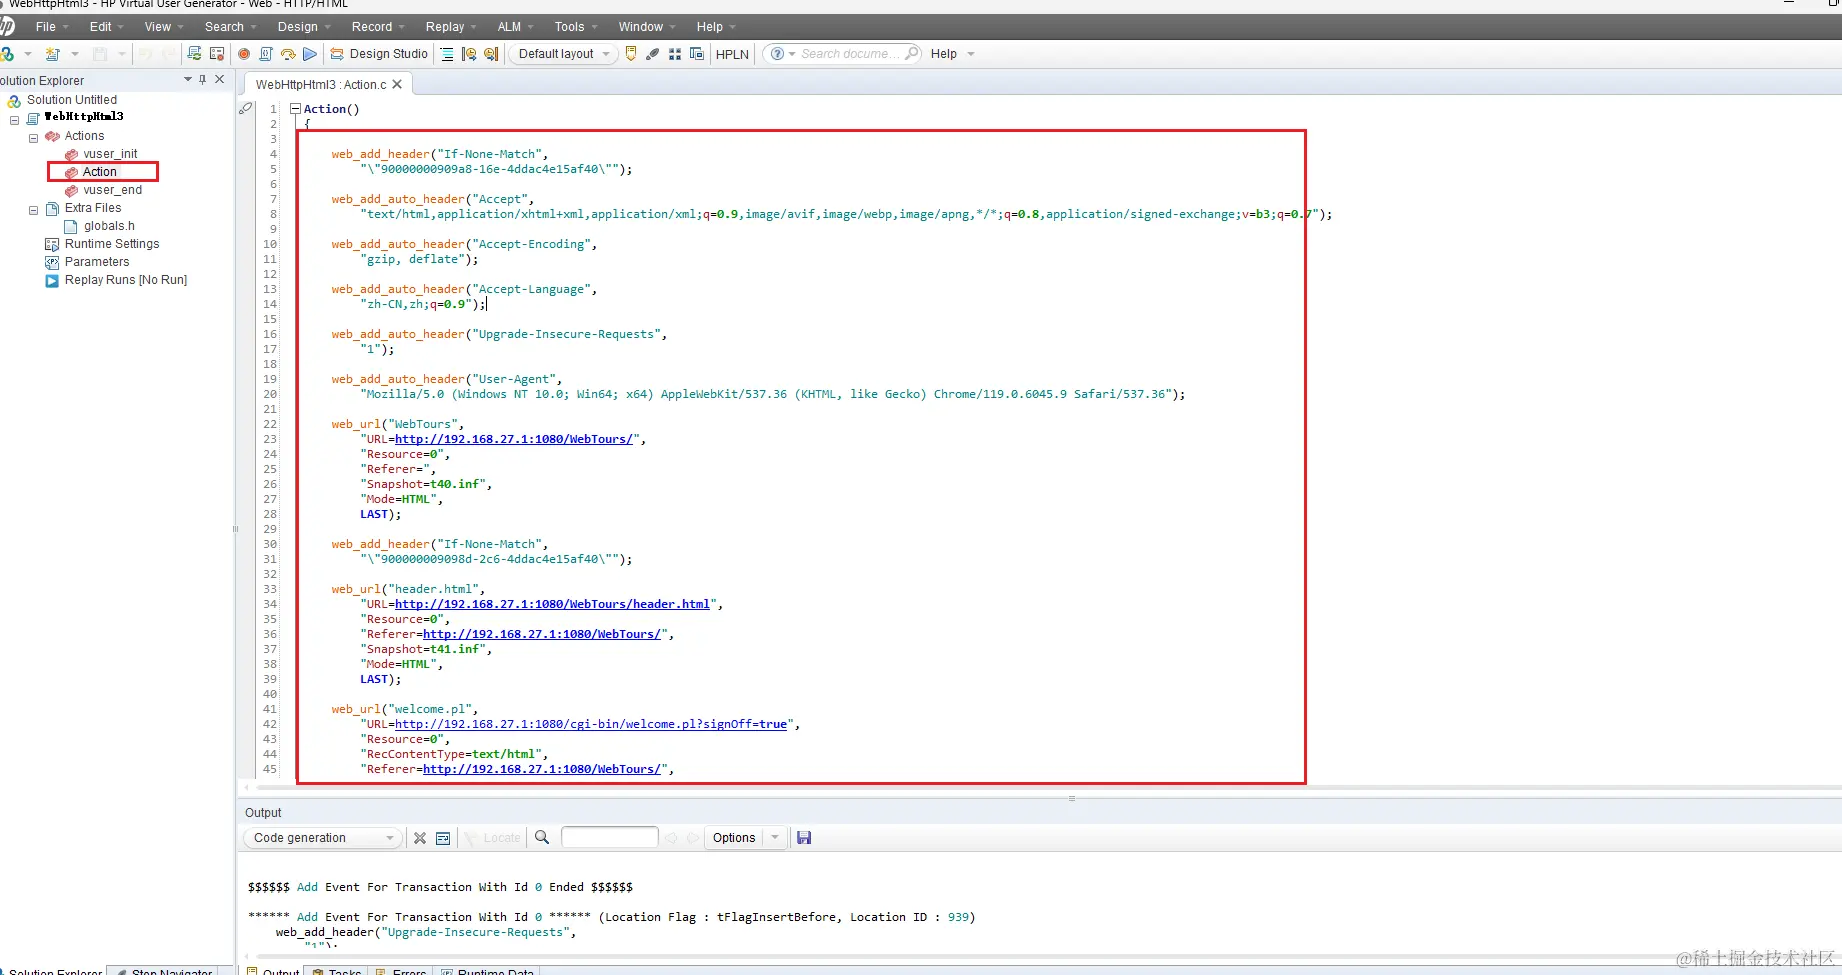Open the help question-mark dropdown in search box

pos(782,54)
